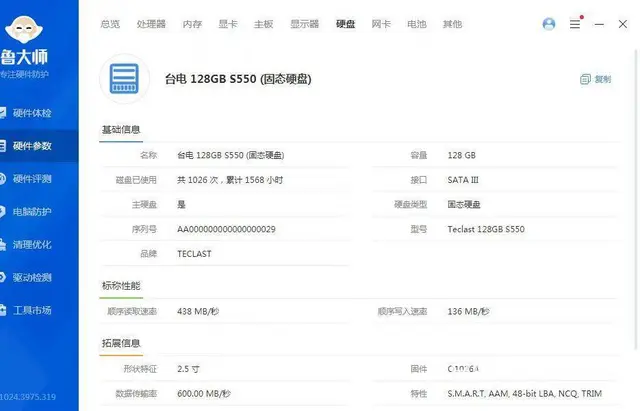Screen dimensions: 640x411
Task: Open the 主板 tab
Action: [263, 24]
